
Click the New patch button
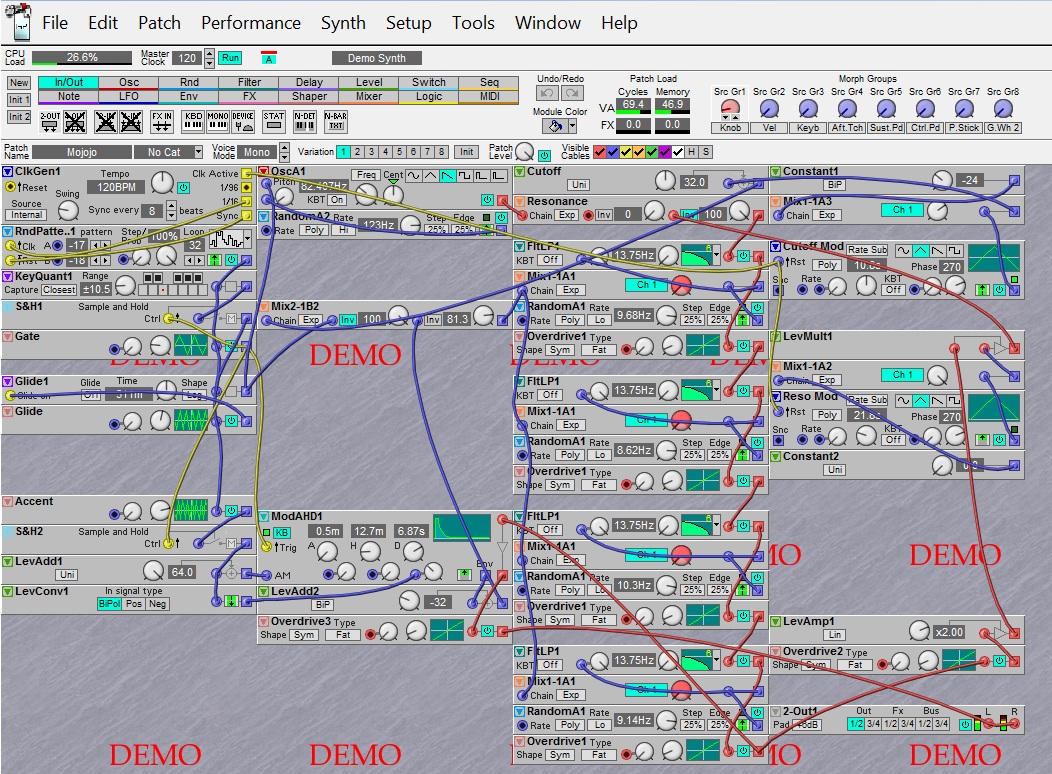pos(19,83)
